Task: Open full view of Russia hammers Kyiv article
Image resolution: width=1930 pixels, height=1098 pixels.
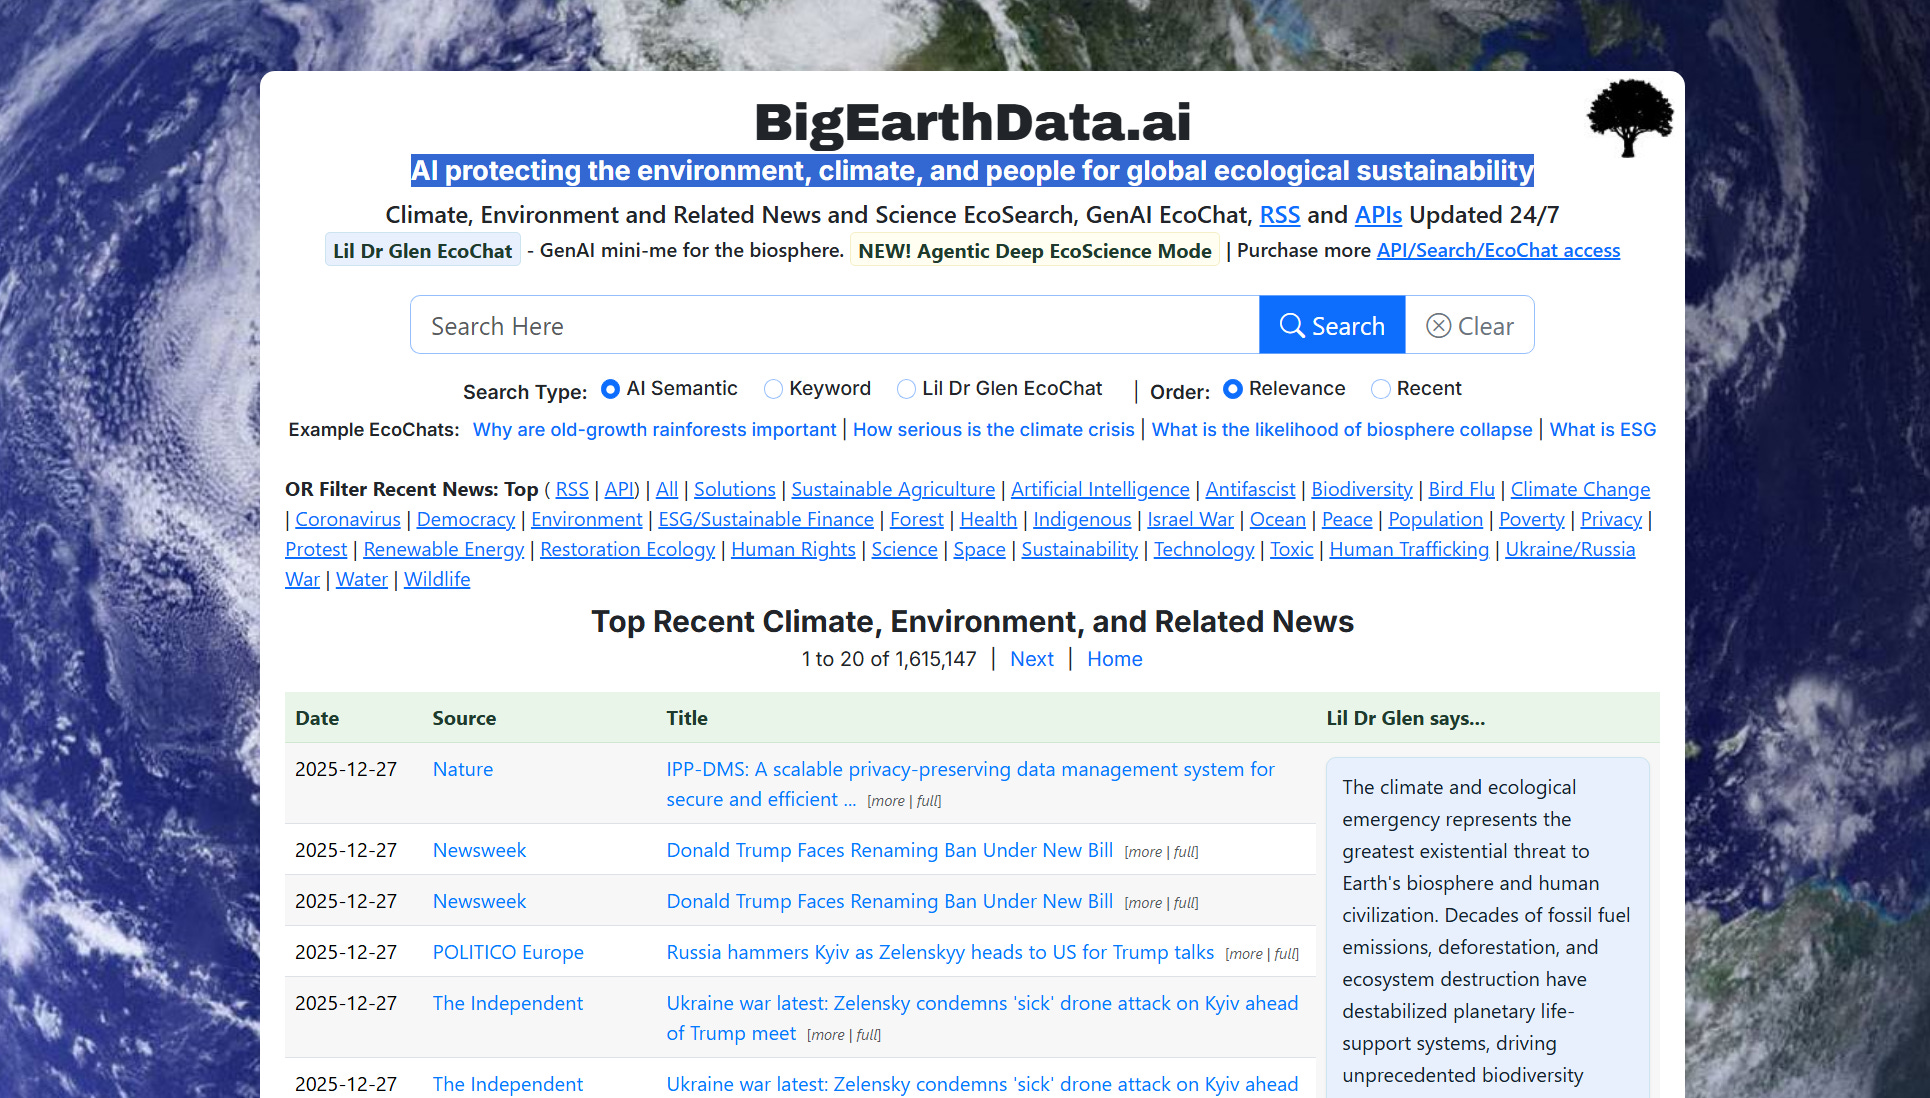Action: pyautogui.click(x=1286, y=955)
